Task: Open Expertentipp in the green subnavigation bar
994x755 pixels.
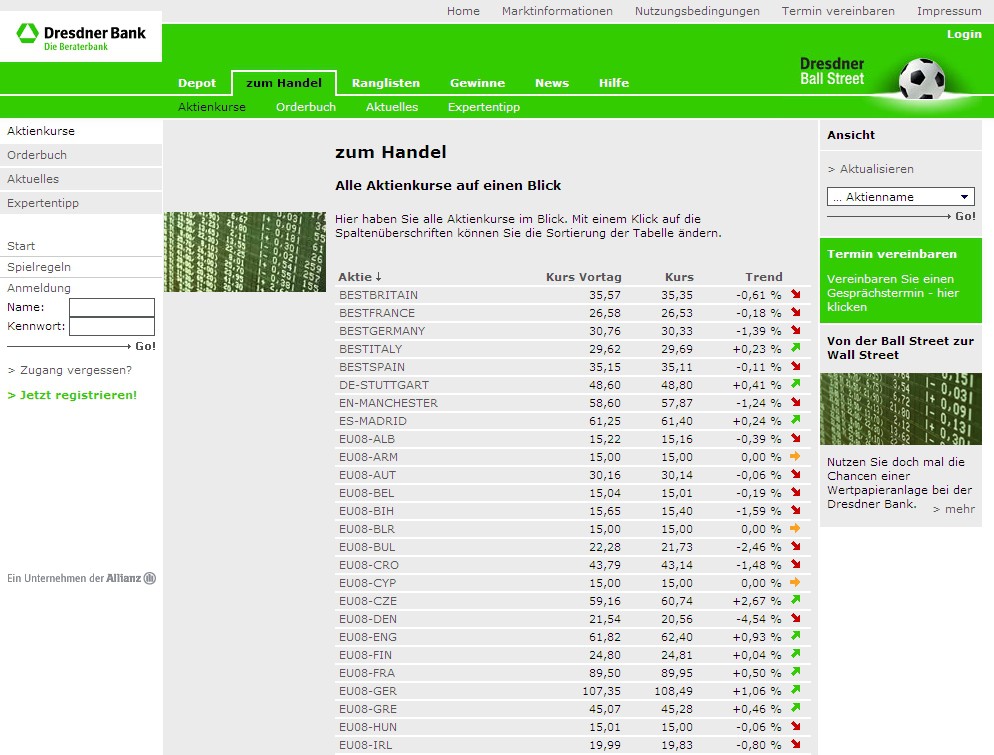Action: [484, 107]
